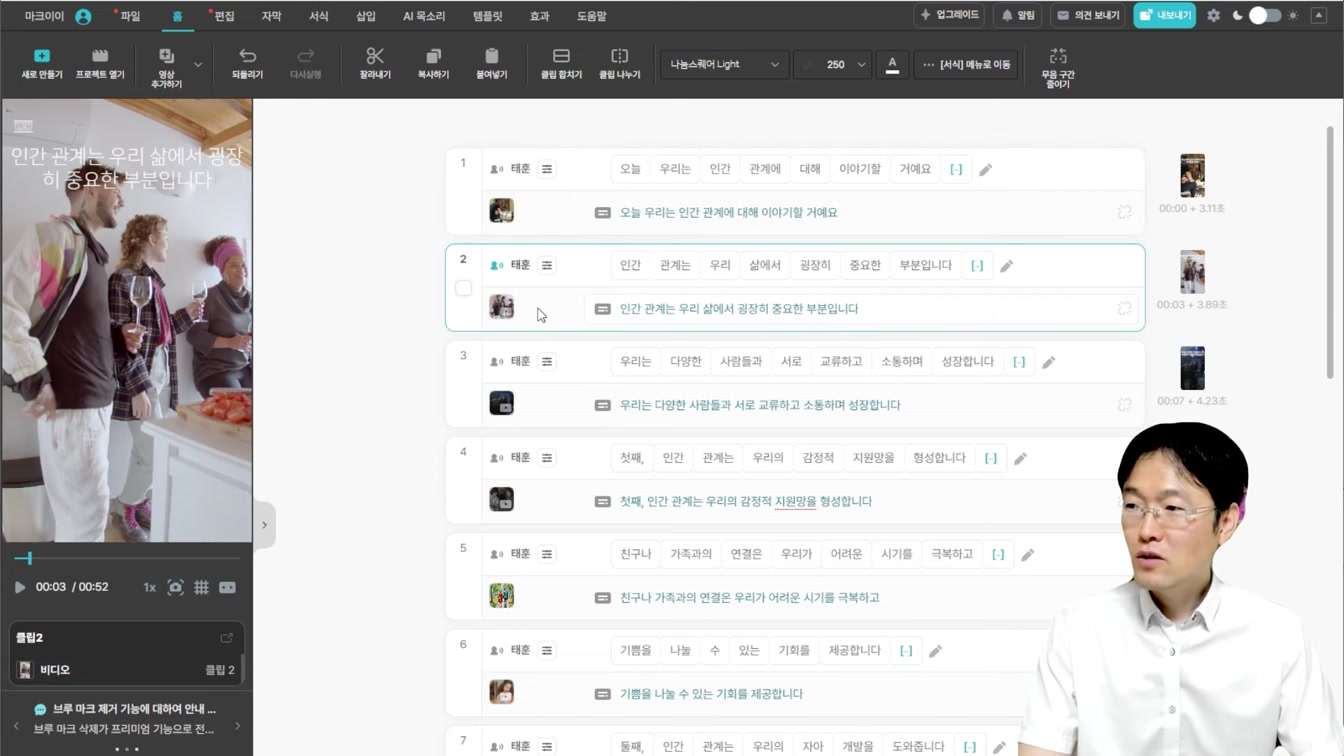Click subtitle text 오늘 우리는 인간 관계에 대해 이야기할 거예요
The image size is (1344, 756).
pyautogui.click(x=728, y=212)
